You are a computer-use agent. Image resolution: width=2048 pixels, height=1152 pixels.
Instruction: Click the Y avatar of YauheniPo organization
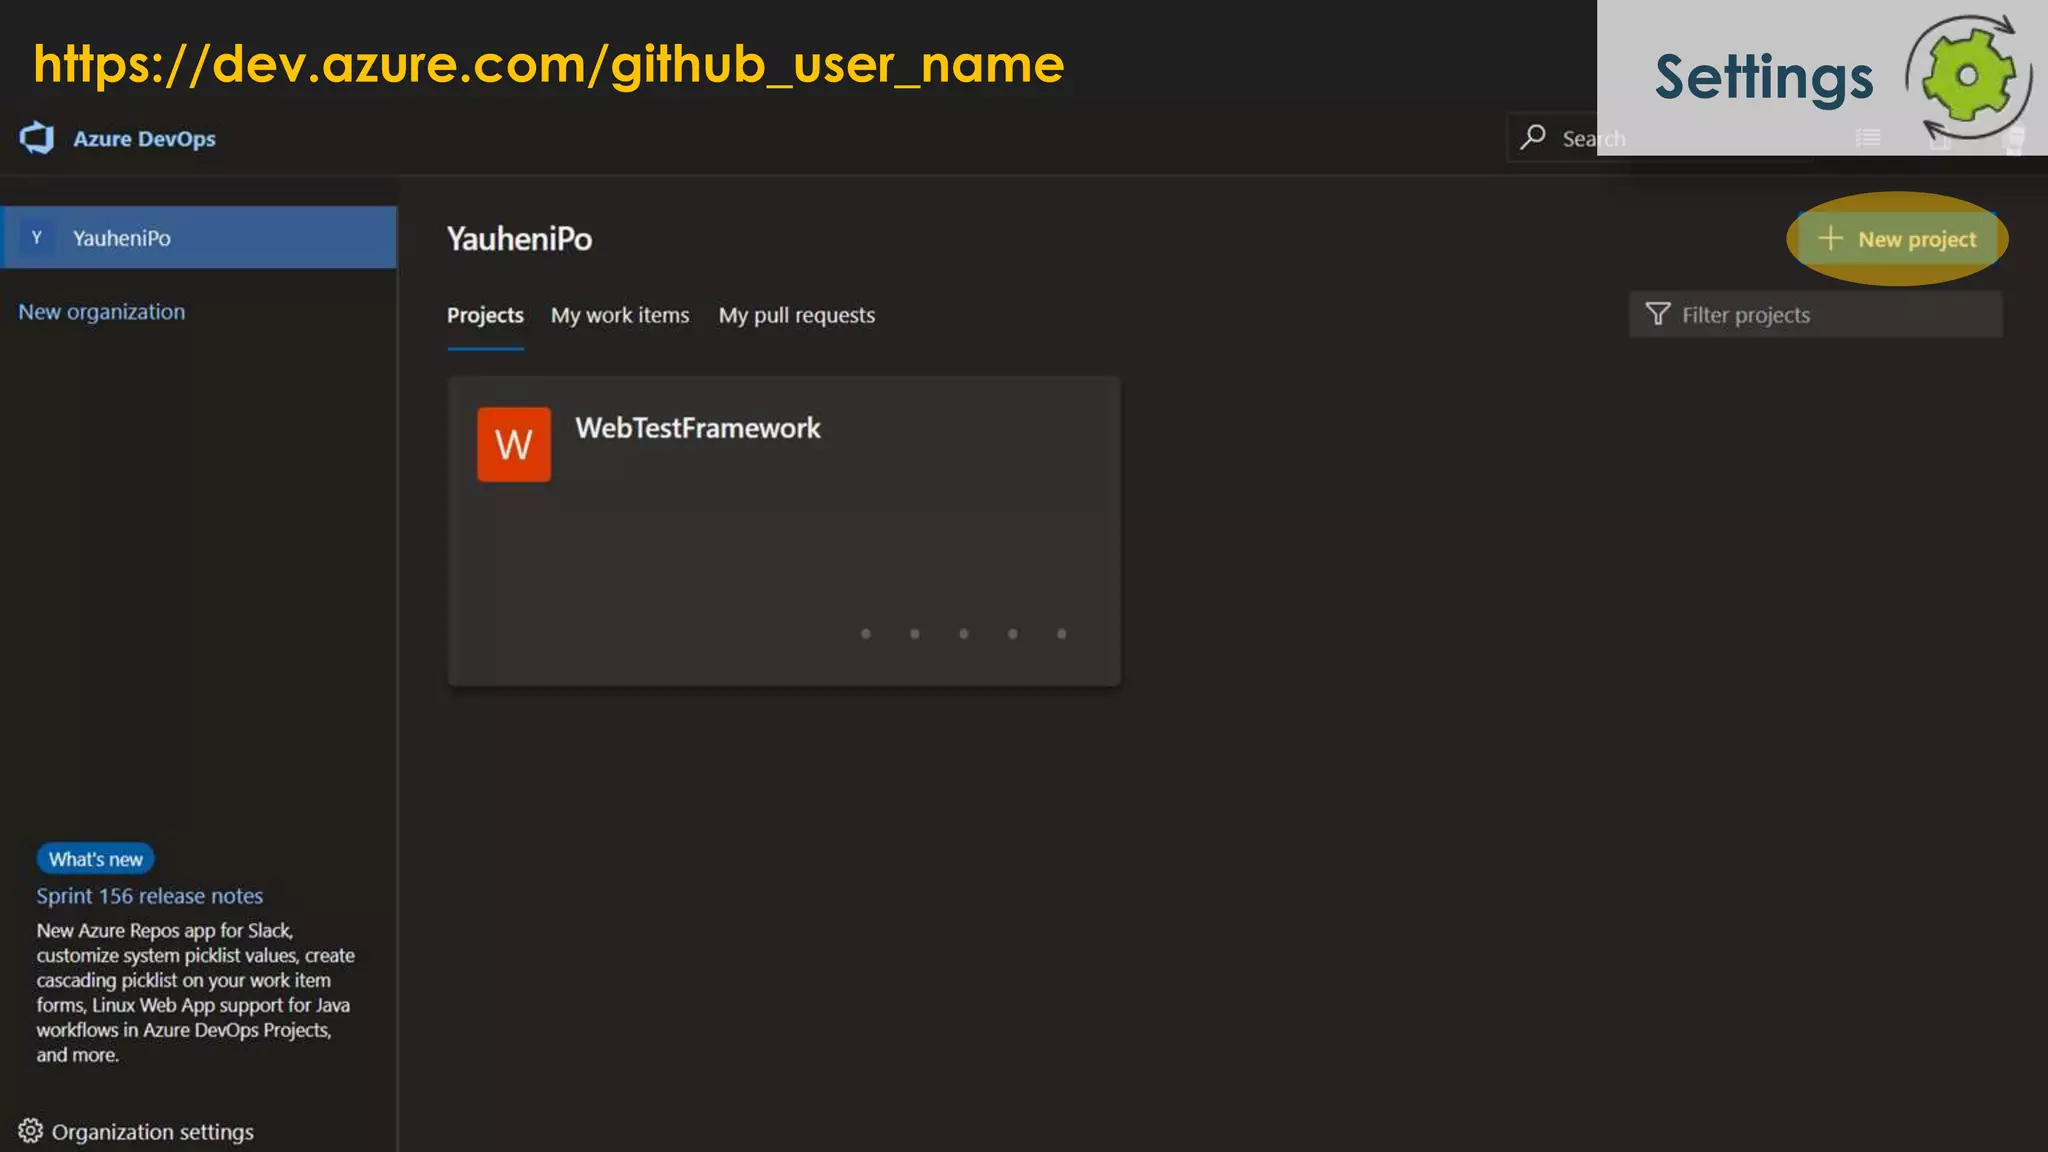pos(37,237)
